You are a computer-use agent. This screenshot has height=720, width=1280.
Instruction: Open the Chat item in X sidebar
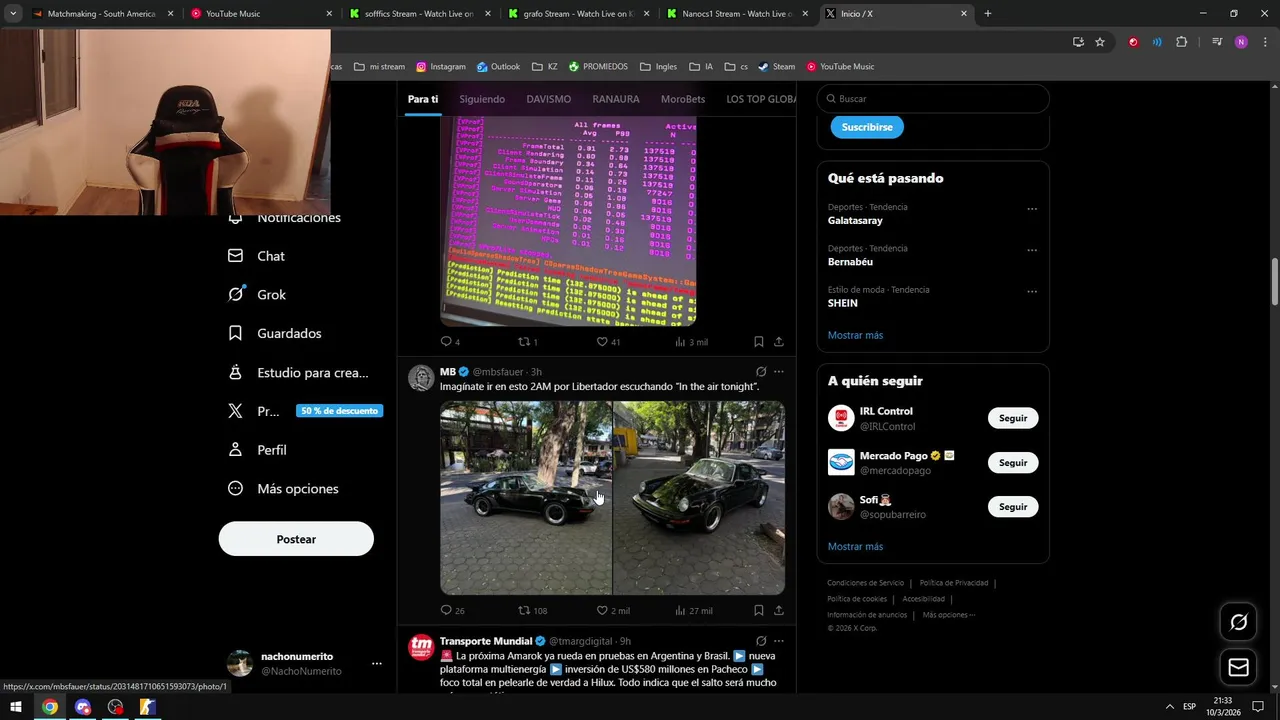coord(256,256)
